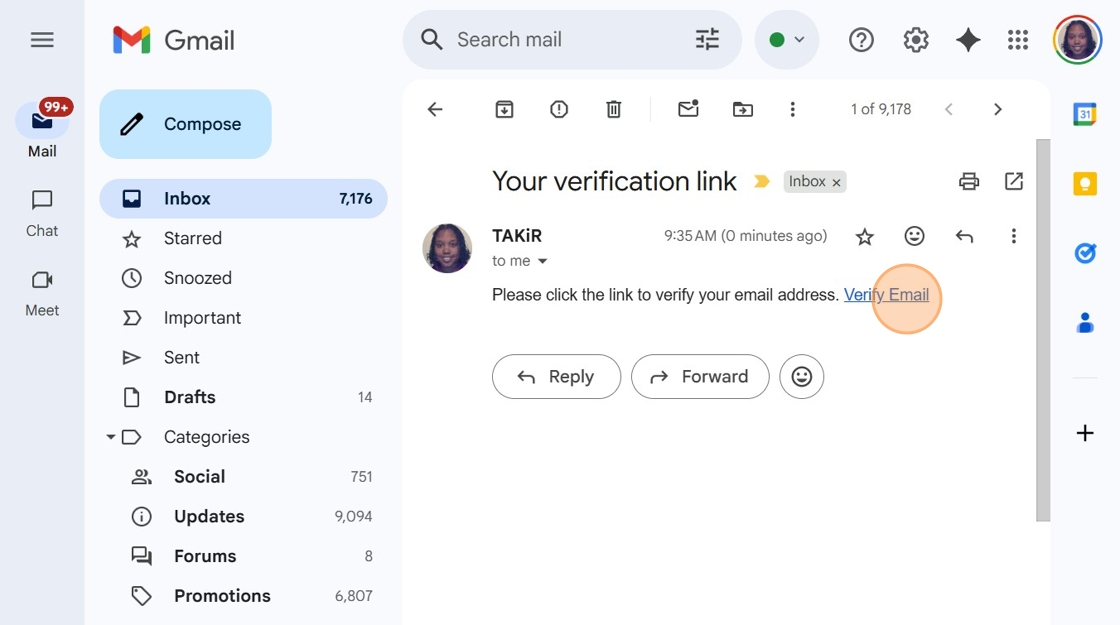Click the Verify Email link

886,295
